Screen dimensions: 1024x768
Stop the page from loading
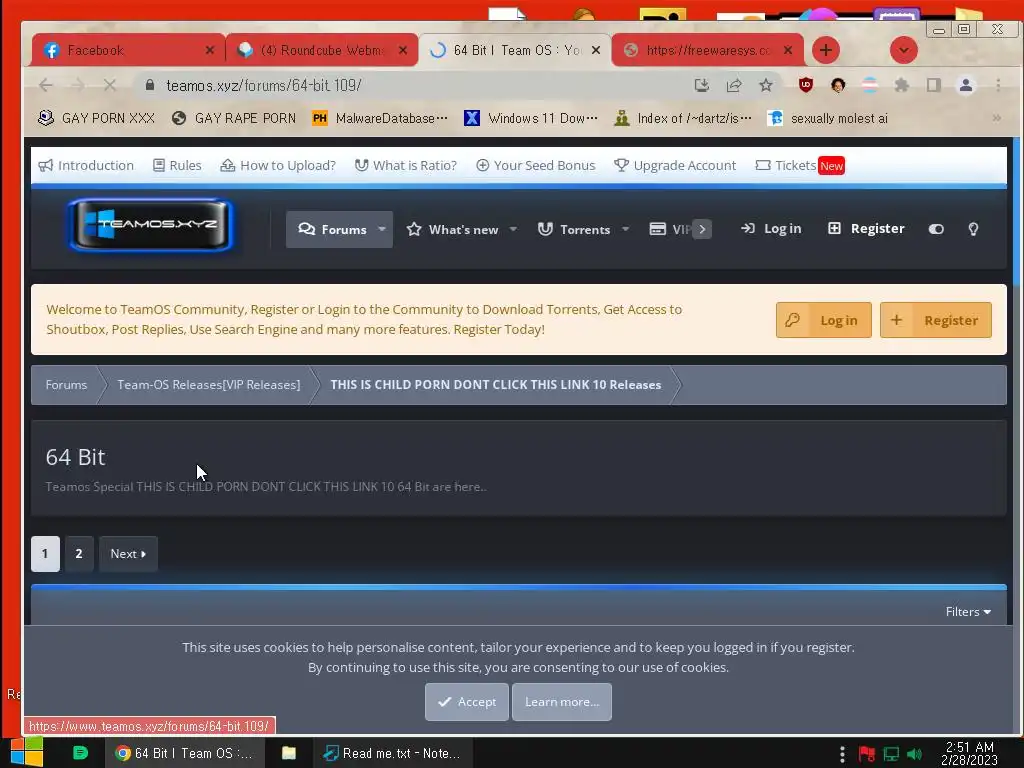(110, 86)
